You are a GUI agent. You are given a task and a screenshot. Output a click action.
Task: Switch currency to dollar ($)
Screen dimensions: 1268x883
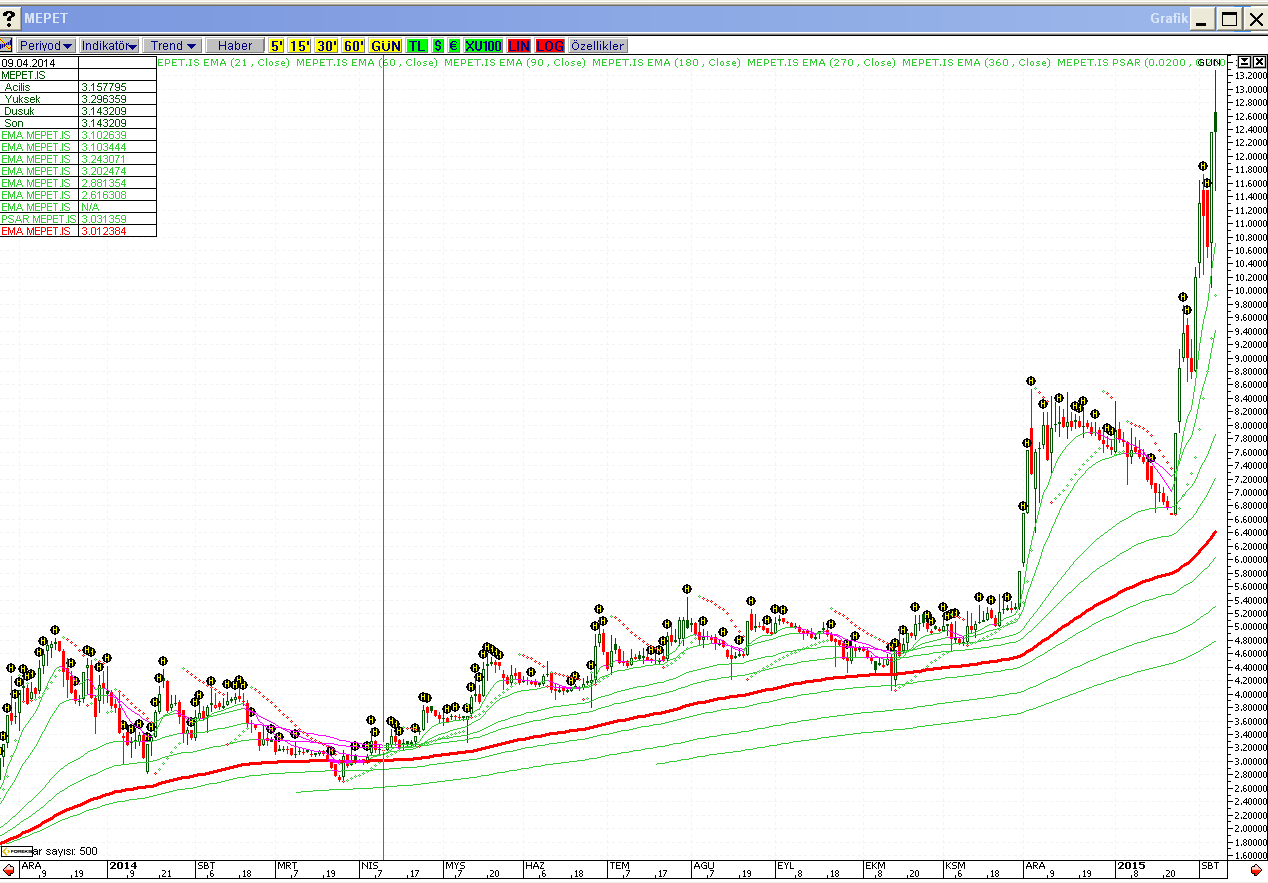click(438, 46)
